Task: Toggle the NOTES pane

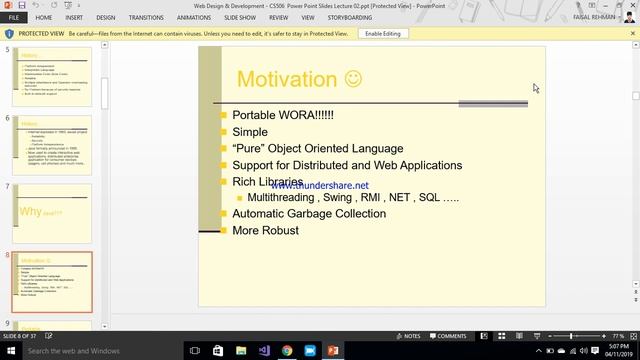Action: [408, 336]
